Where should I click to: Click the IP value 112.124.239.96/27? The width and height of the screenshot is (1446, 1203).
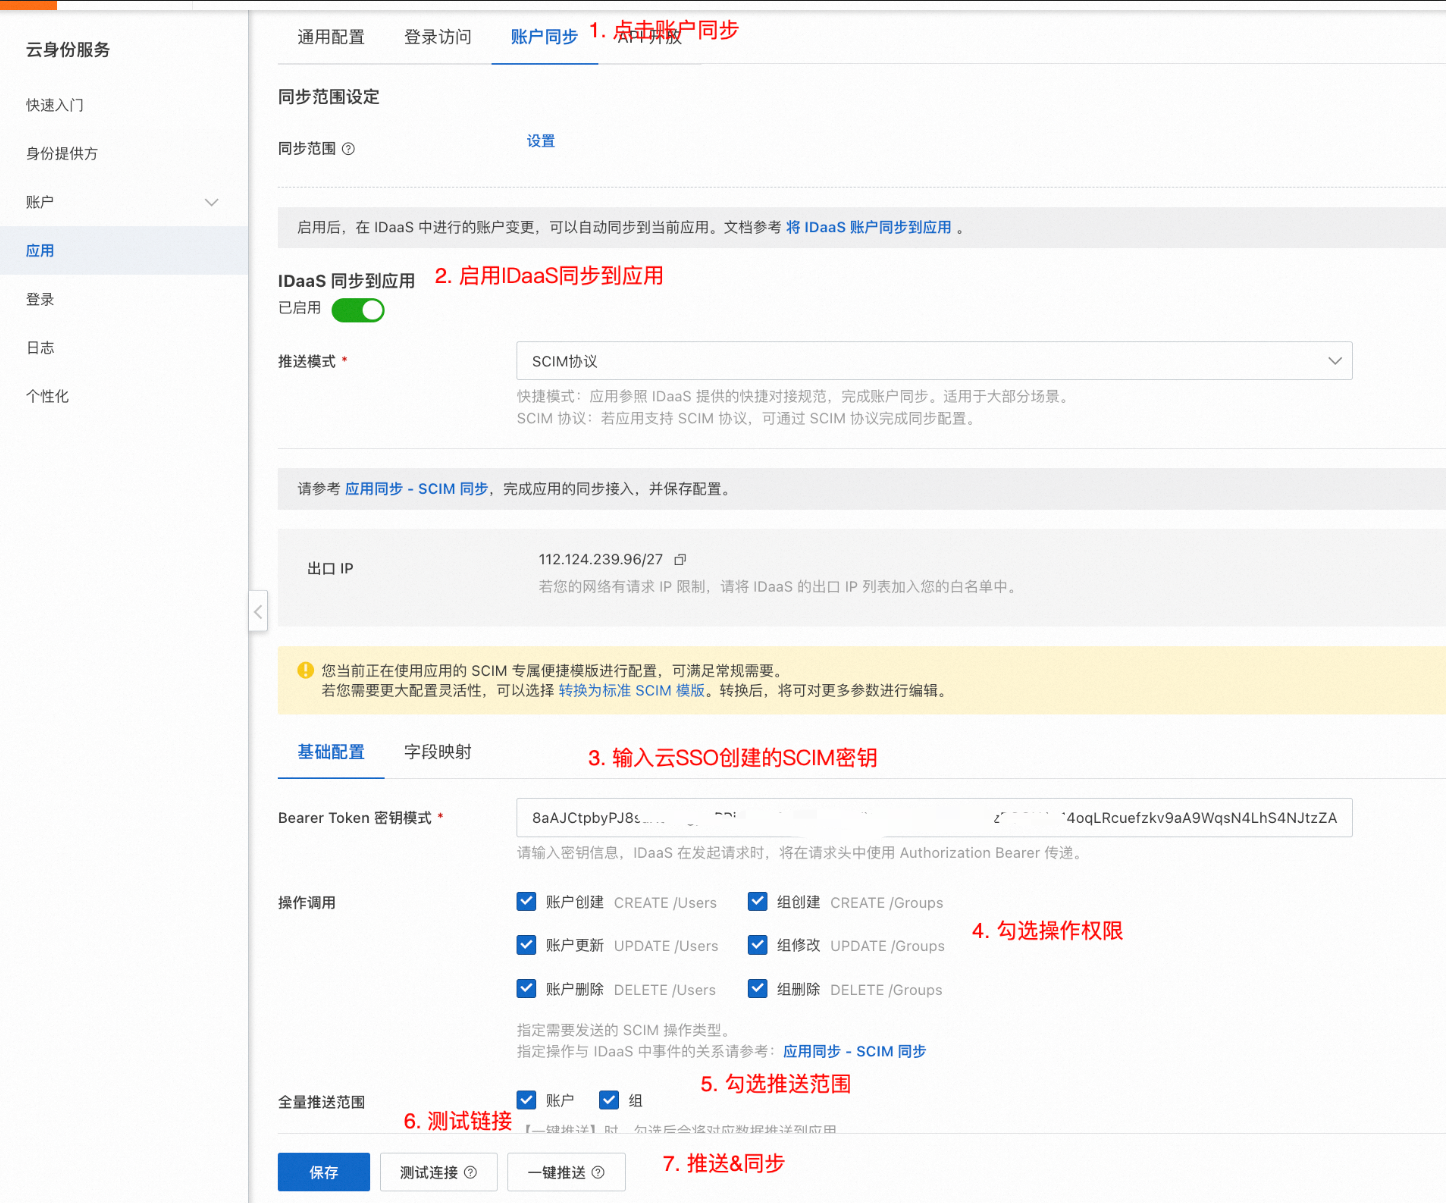point(601,559)
